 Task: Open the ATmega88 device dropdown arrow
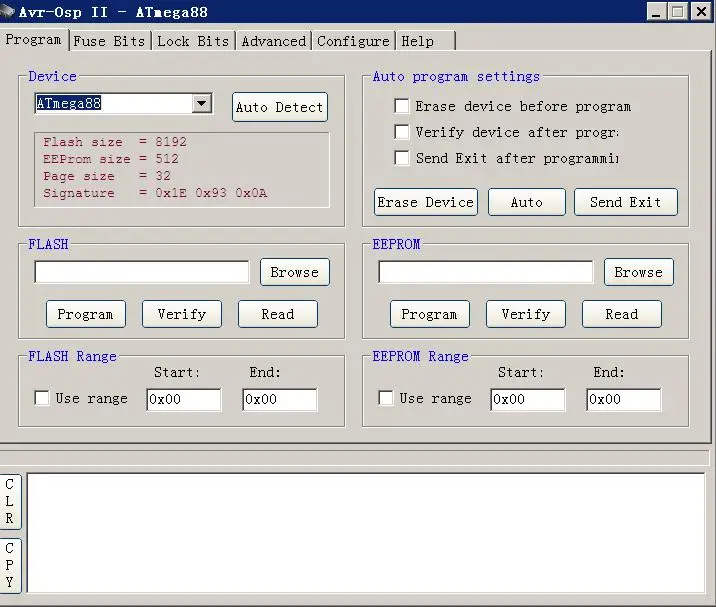pos(201,103)
